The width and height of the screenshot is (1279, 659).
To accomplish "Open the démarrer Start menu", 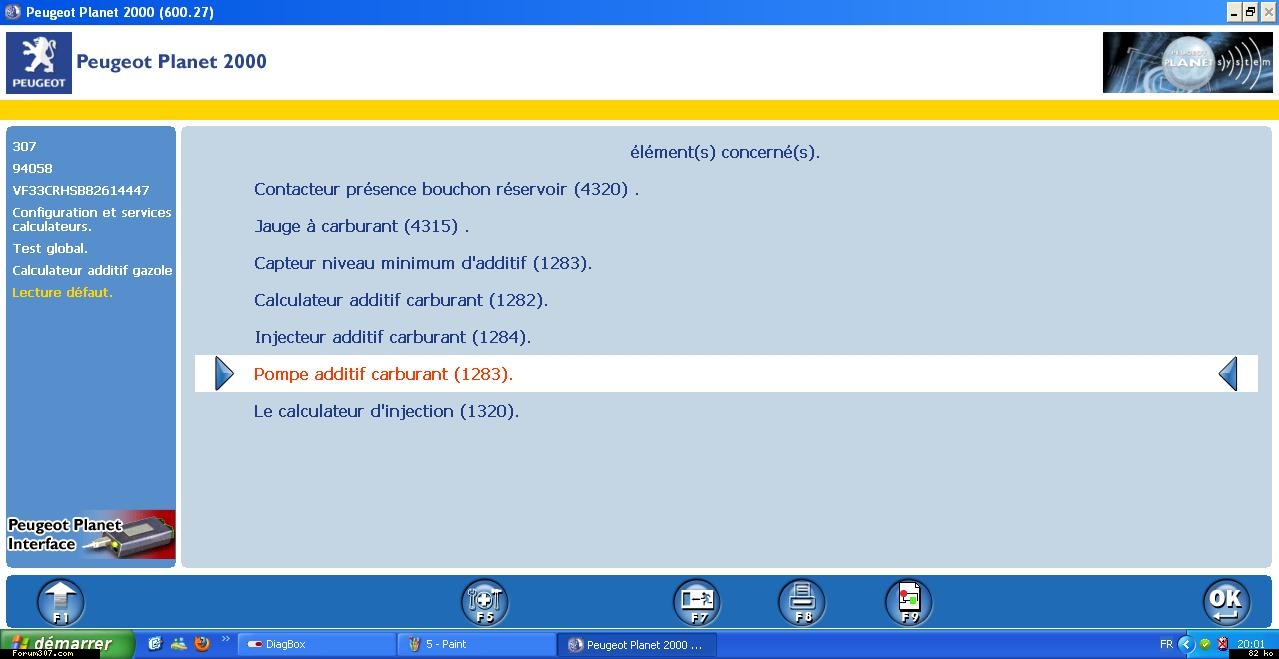I will (67, 644).
